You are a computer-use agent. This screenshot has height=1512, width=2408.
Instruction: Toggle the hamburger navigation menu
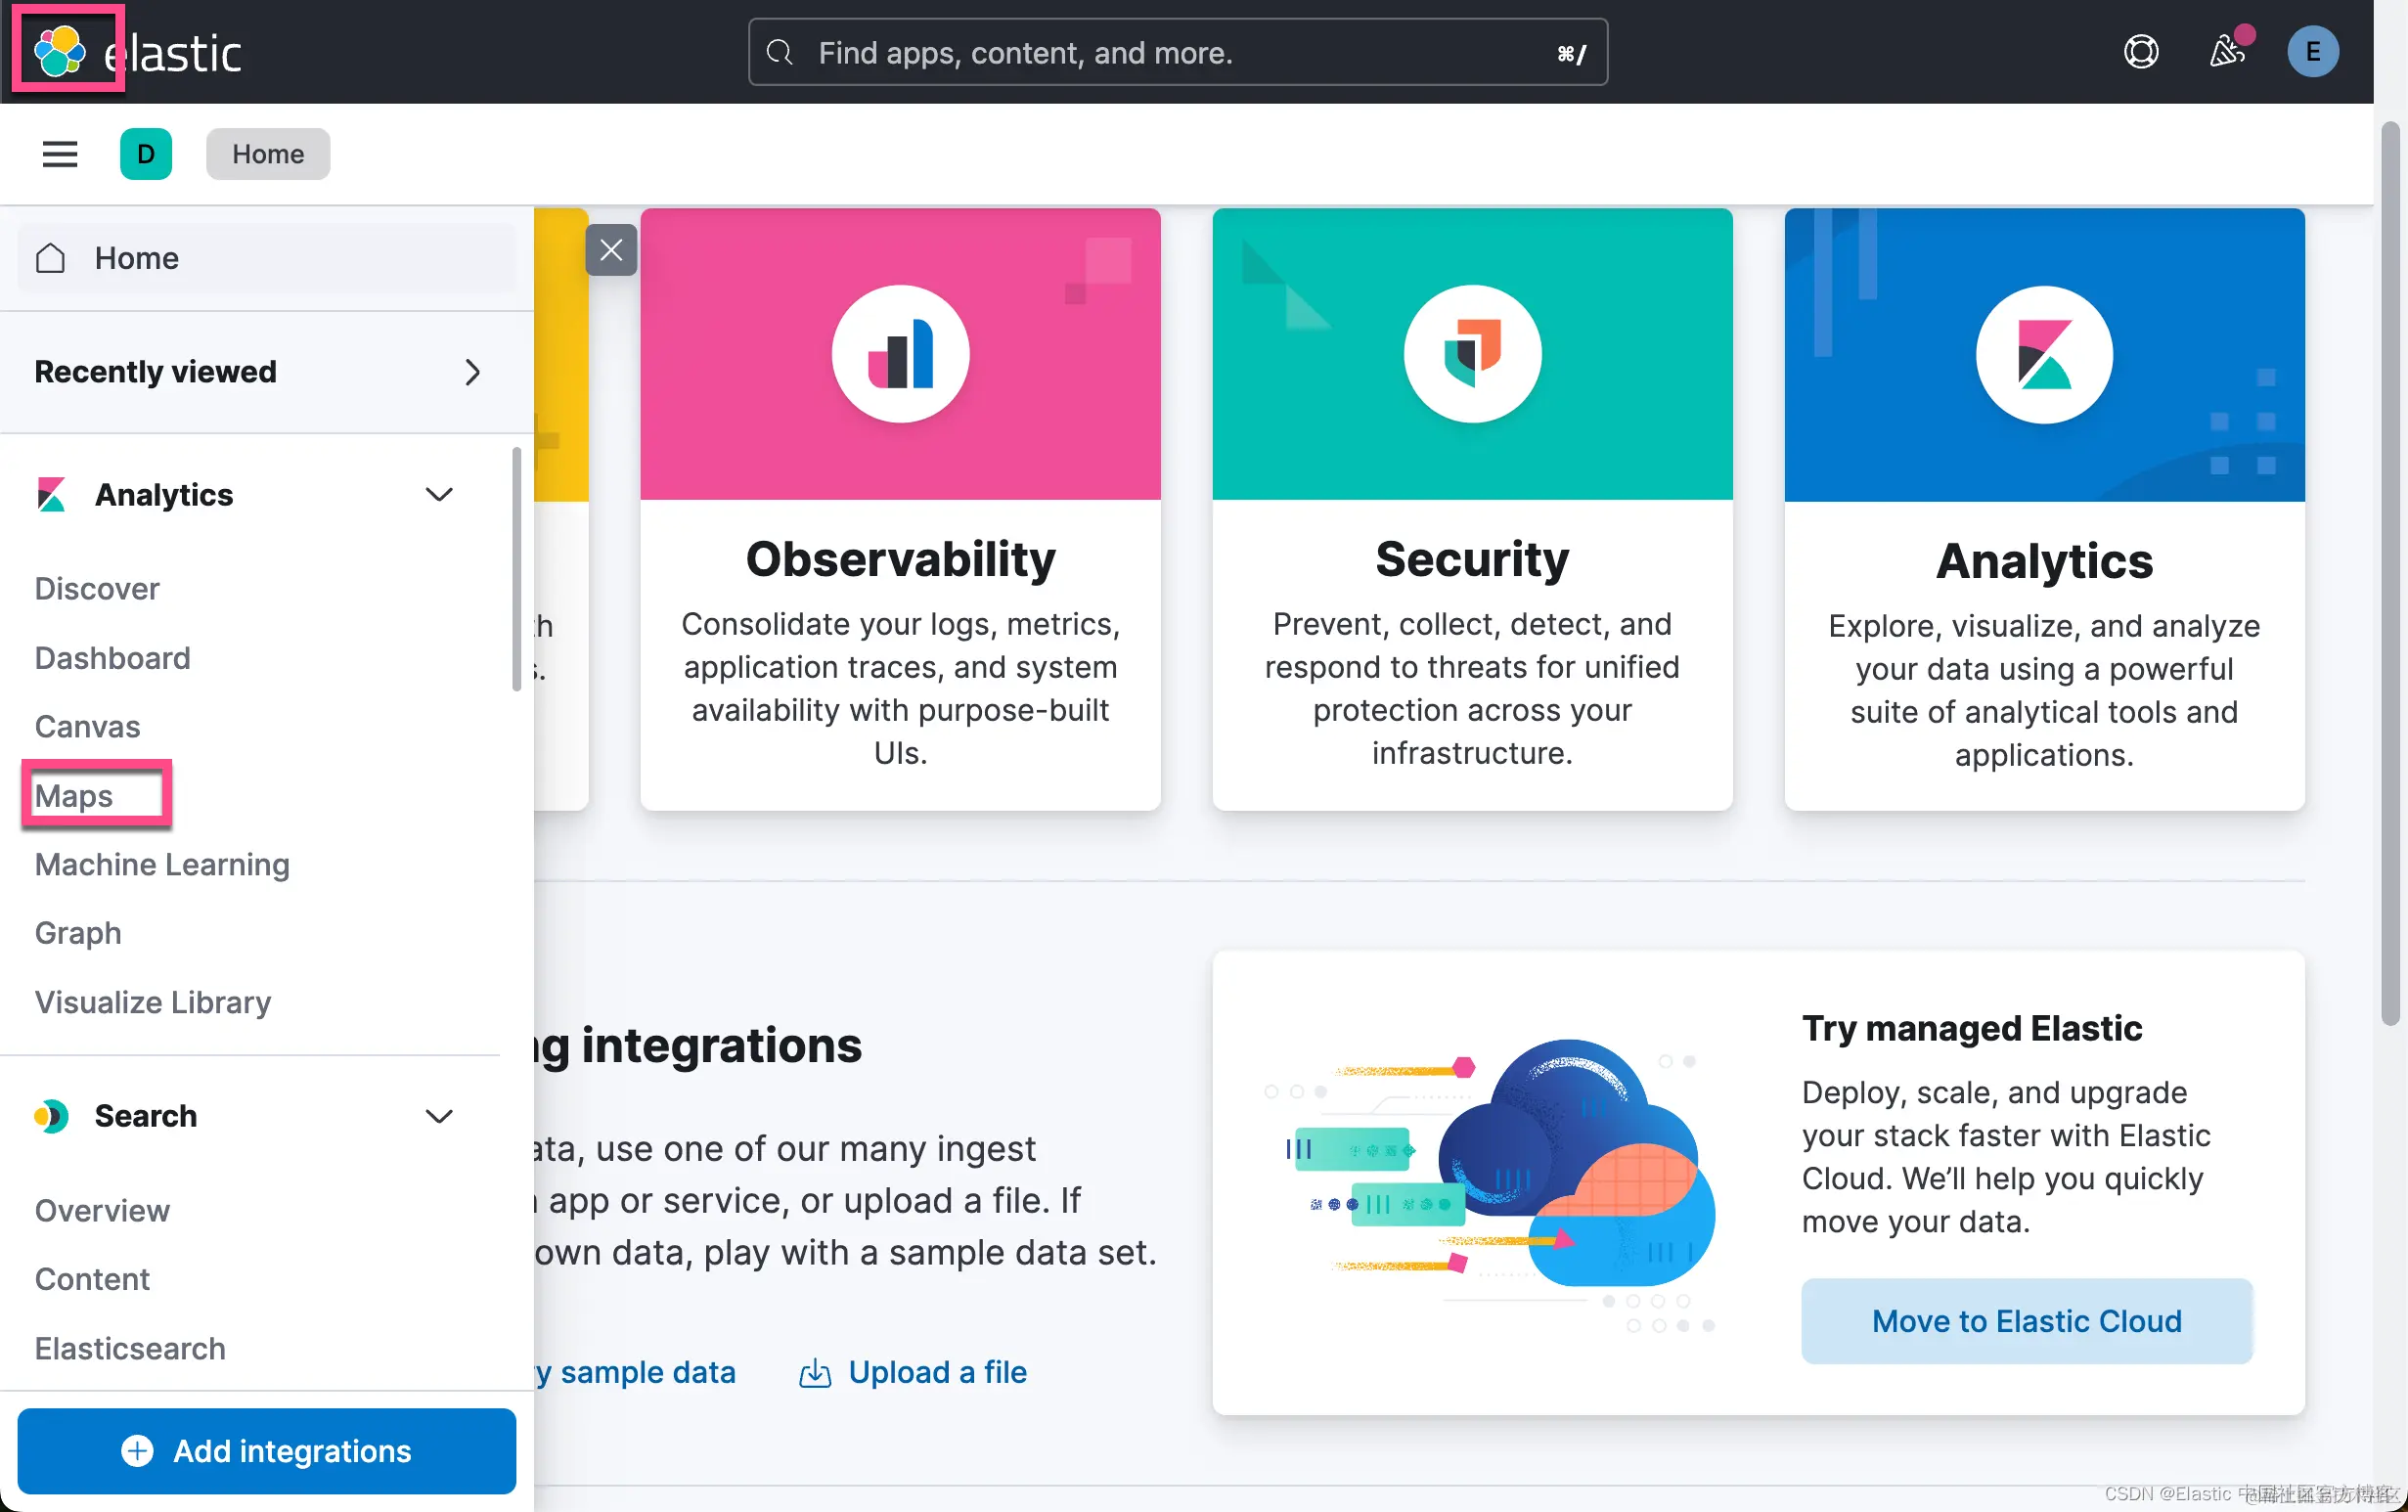tap(60, 154)
